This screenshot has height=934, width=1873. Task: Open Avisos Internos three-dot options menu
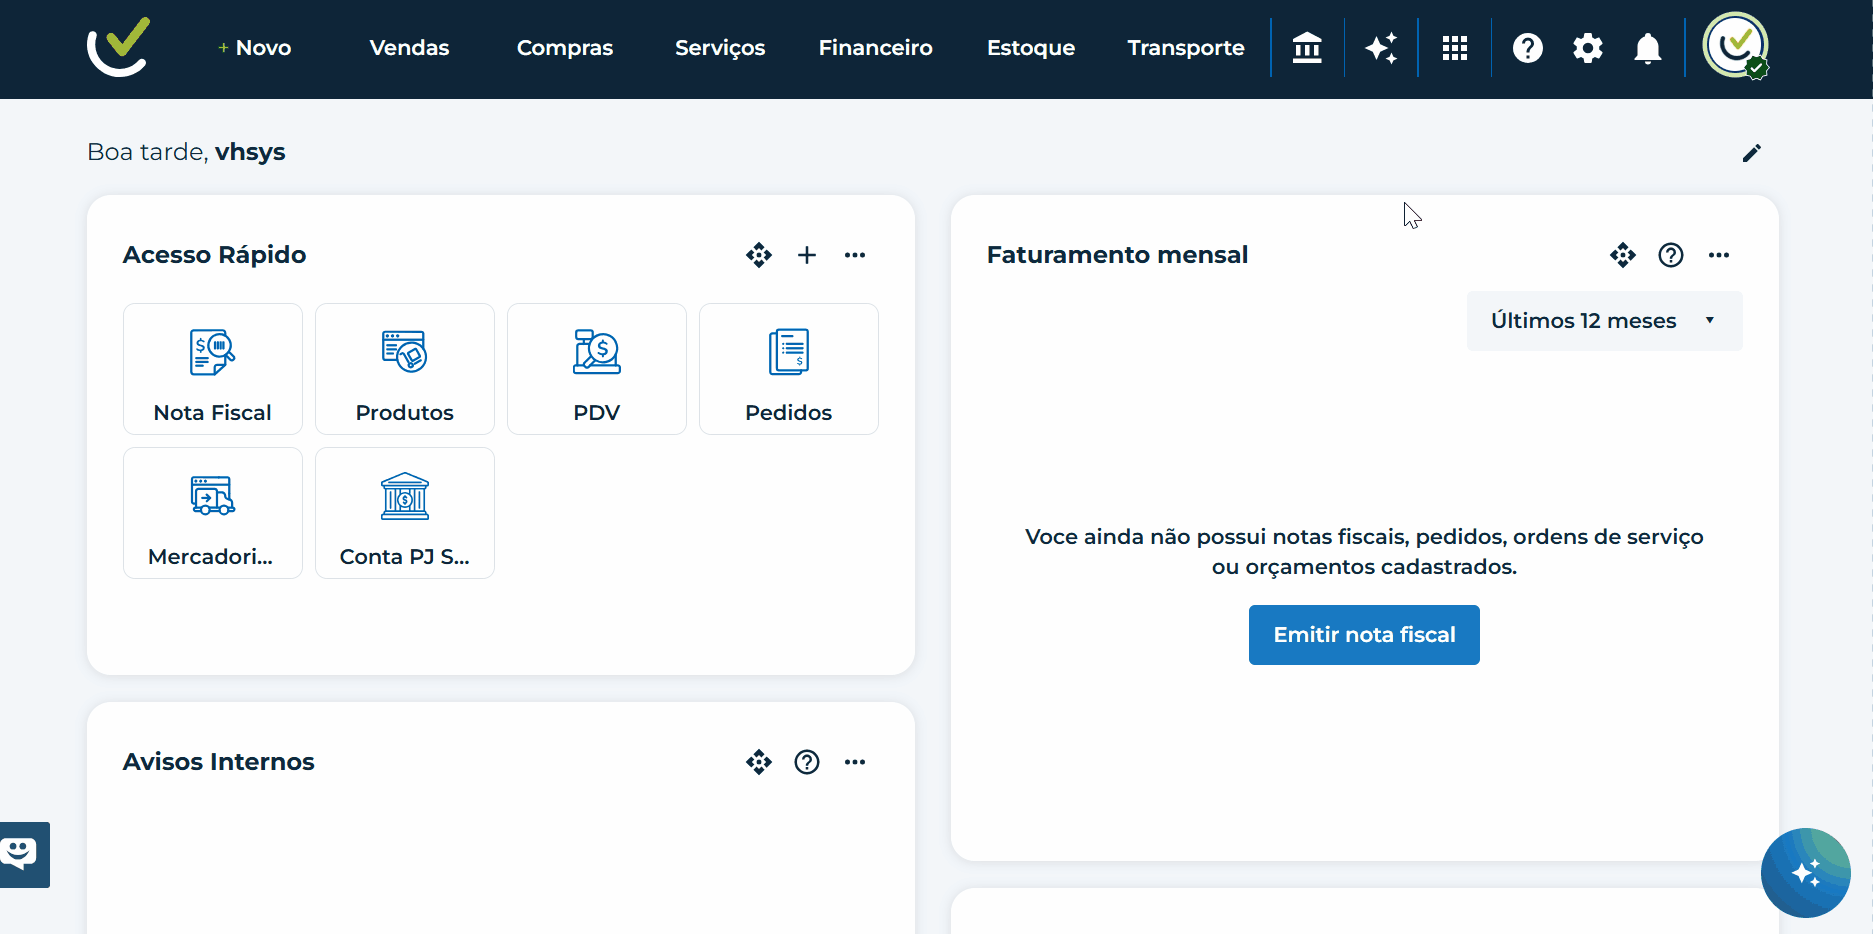855,762
